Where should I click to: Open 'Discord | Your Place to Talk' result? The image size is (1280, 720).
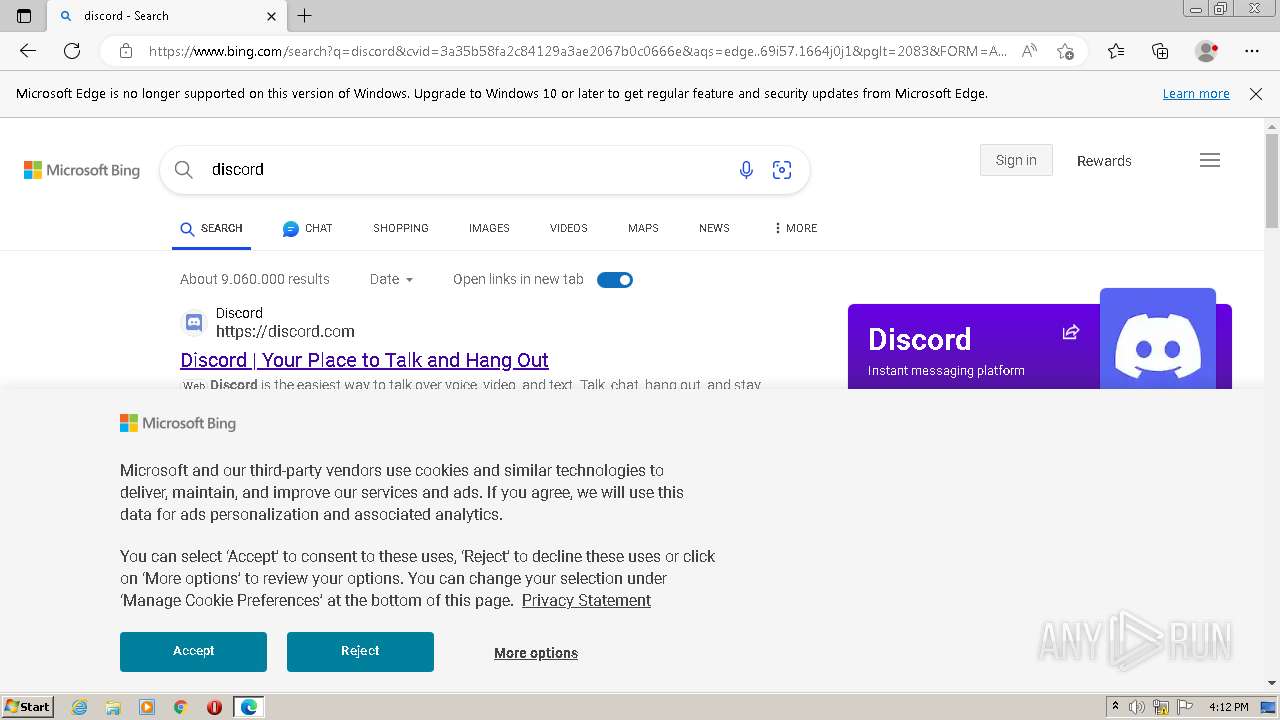[x=364, y=360]
